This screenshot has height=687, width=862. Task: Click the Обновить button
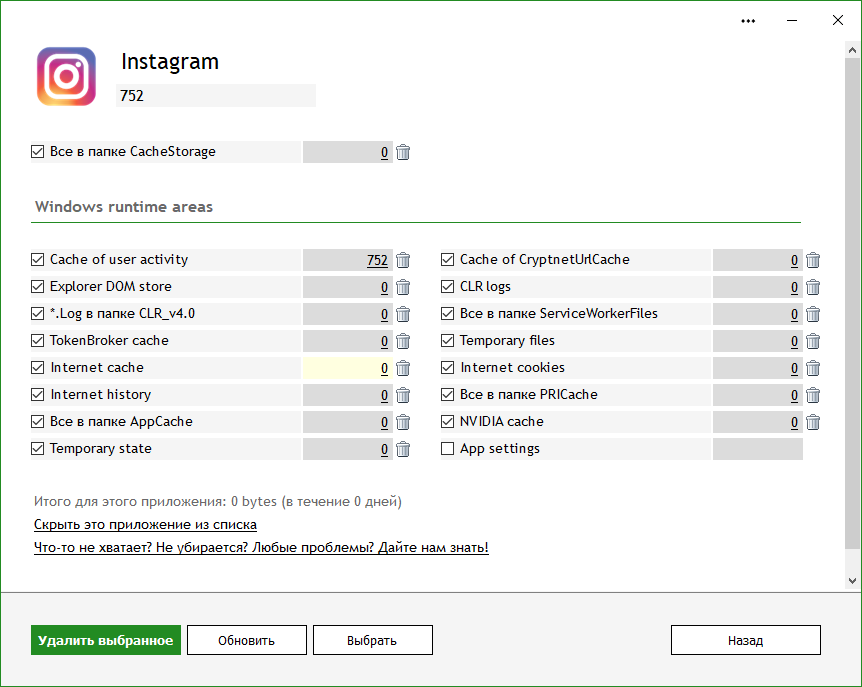coord(246,640)
